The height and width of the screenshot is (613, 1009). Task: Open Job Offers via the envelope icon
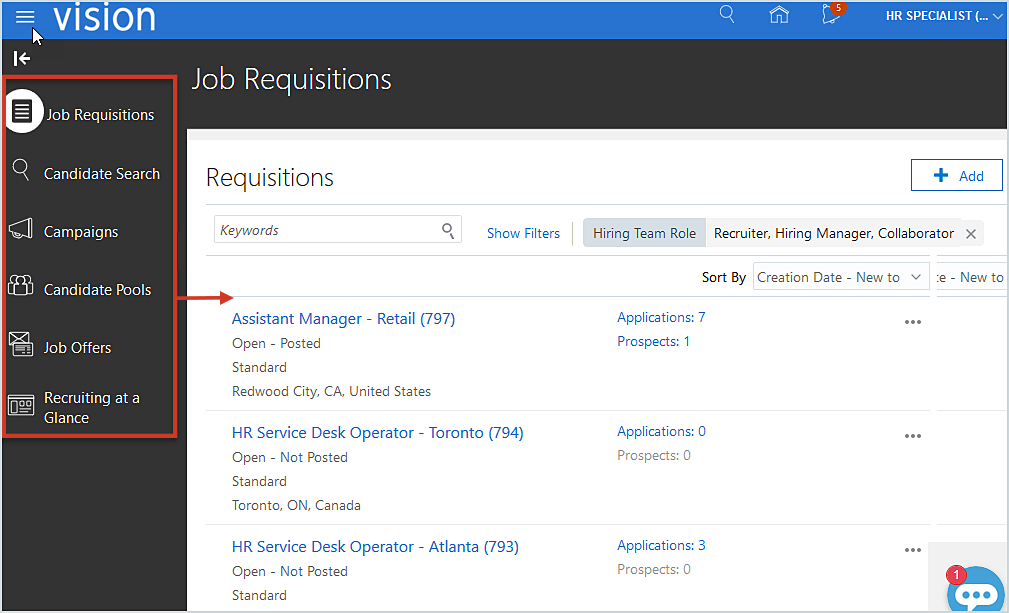pos(20,346)
